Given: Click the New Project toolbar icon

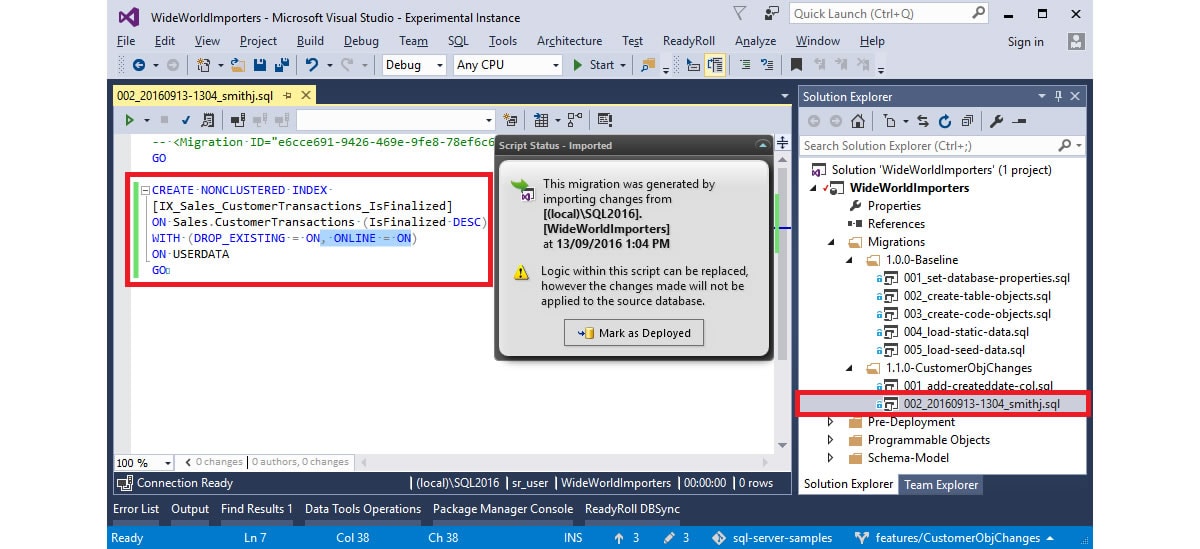Looking at the screenshot, I should pos(203,65).
